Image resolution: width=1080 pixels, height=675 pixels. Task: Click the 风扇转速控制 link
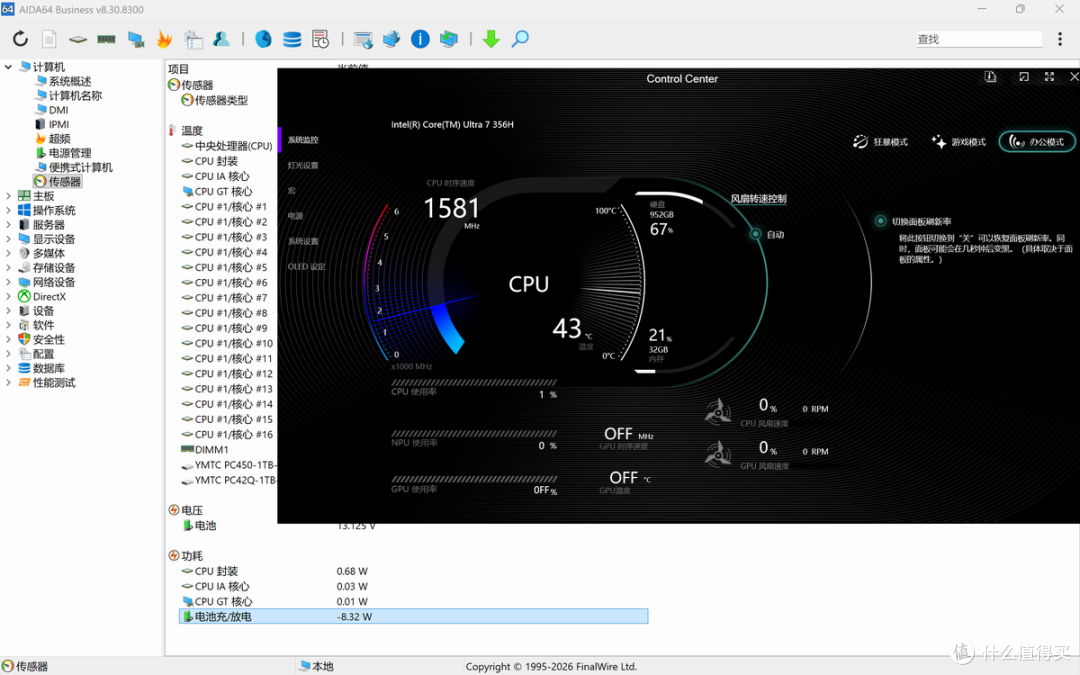point(758,199)
